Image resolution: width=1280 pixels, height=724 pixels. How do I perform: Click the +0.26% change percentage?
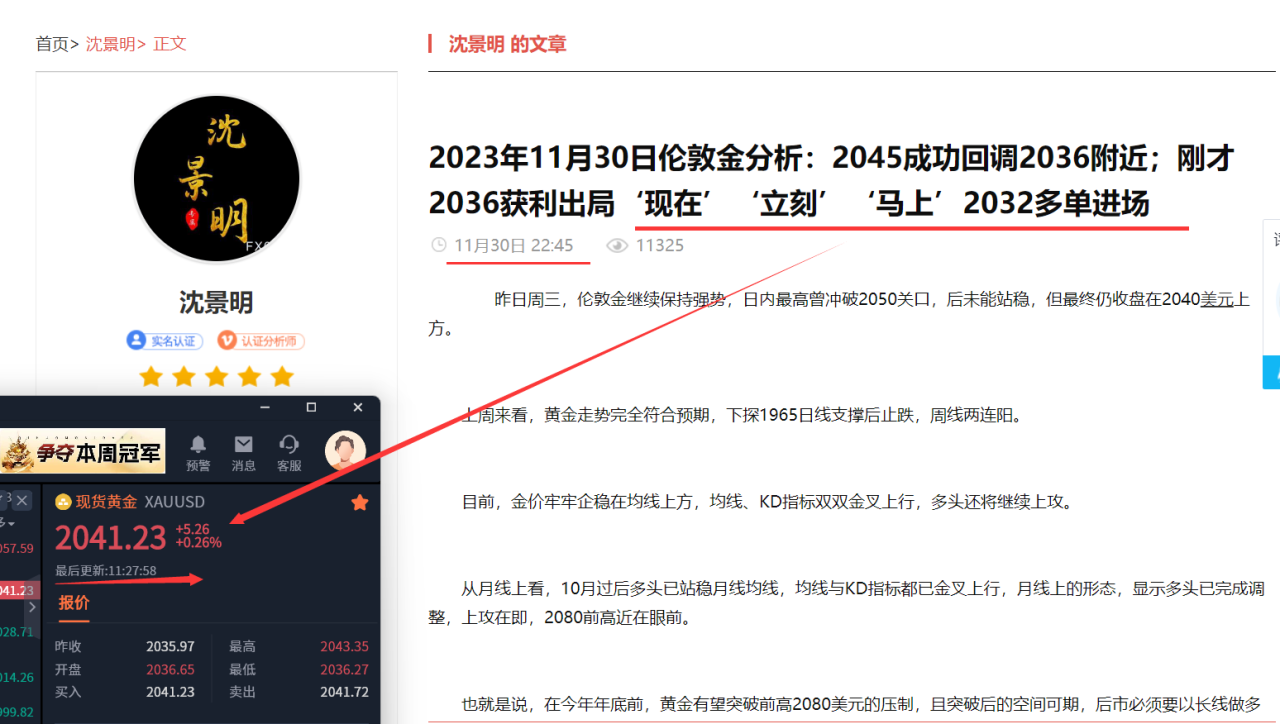point(198,543)
